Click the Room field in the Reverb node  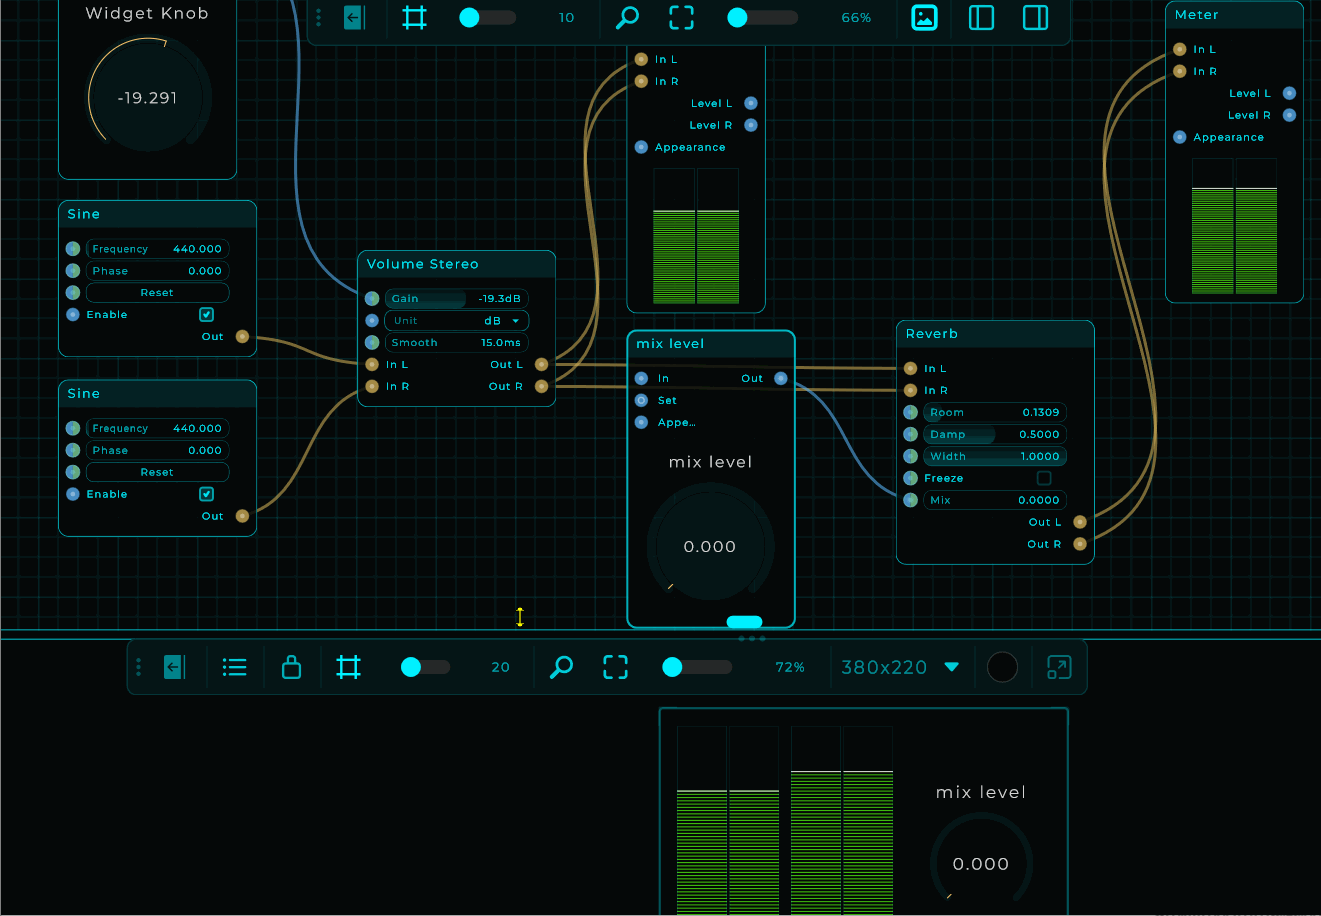click(x=995, y=412)
